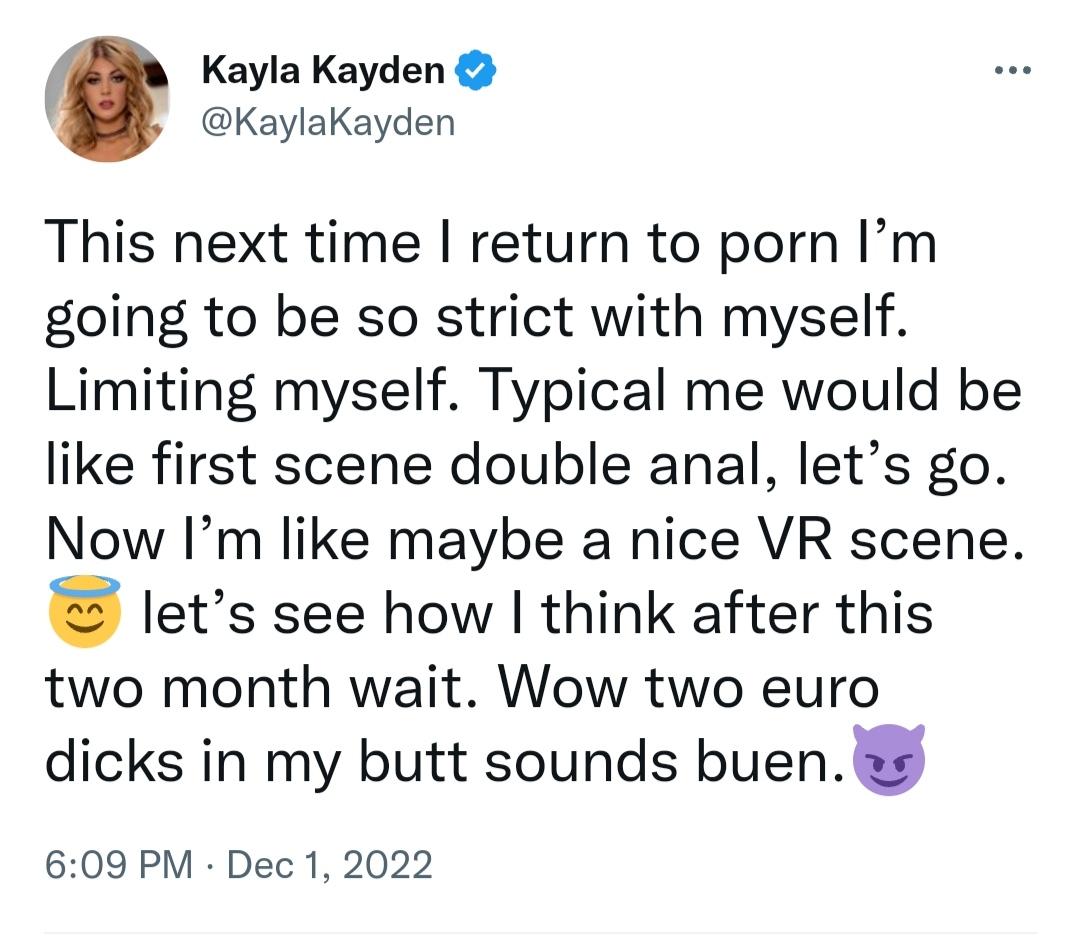Open the @KaylaKayden handle link

pos(328,123)
